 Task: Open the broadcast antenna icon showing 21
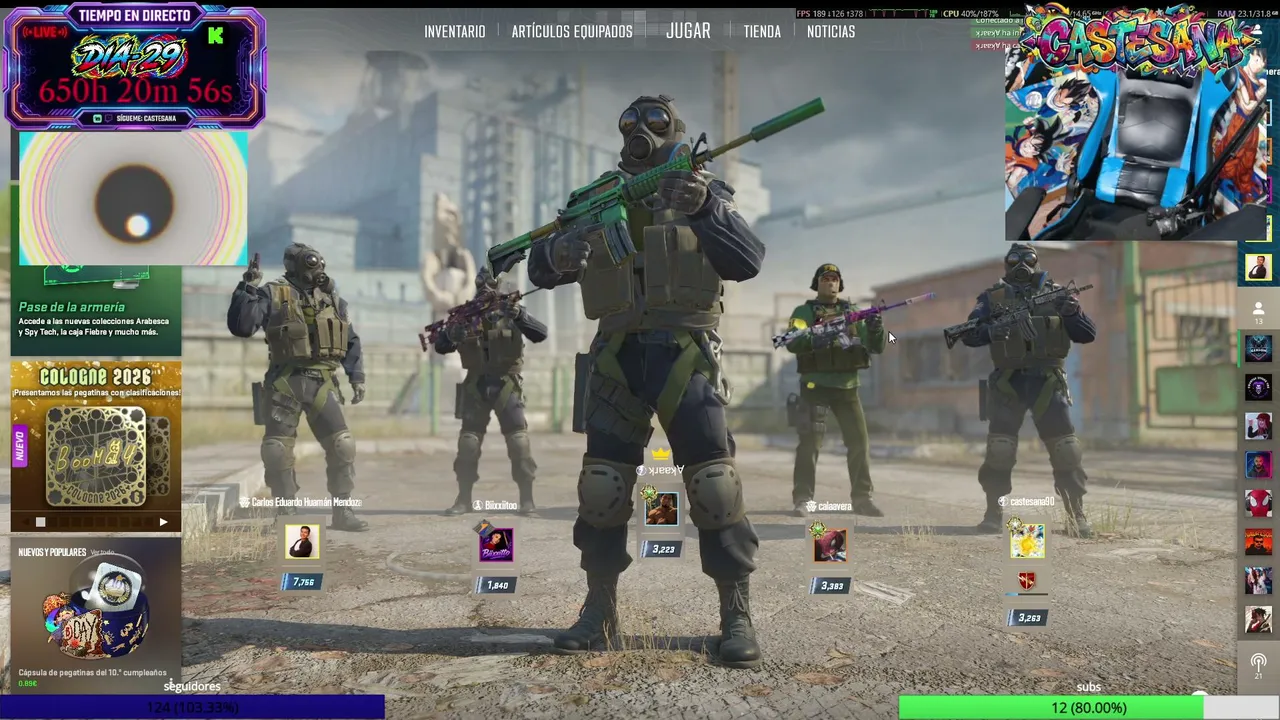1258,666
